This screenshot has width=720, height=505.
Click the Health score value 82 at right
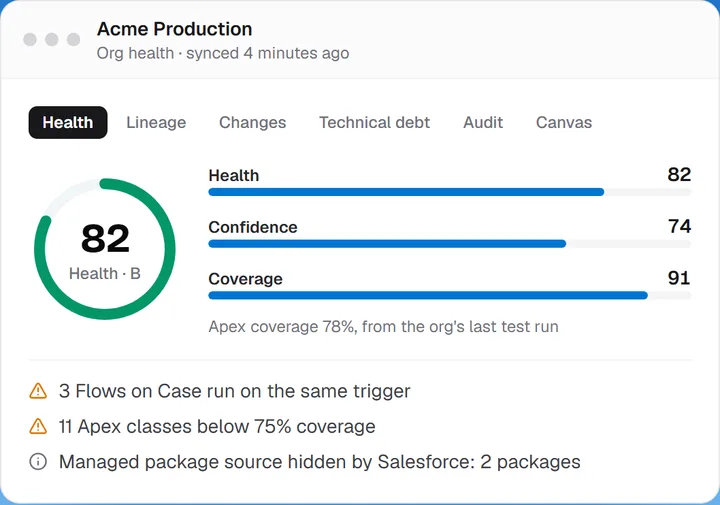pyautogui.click(x=679, y=174)
